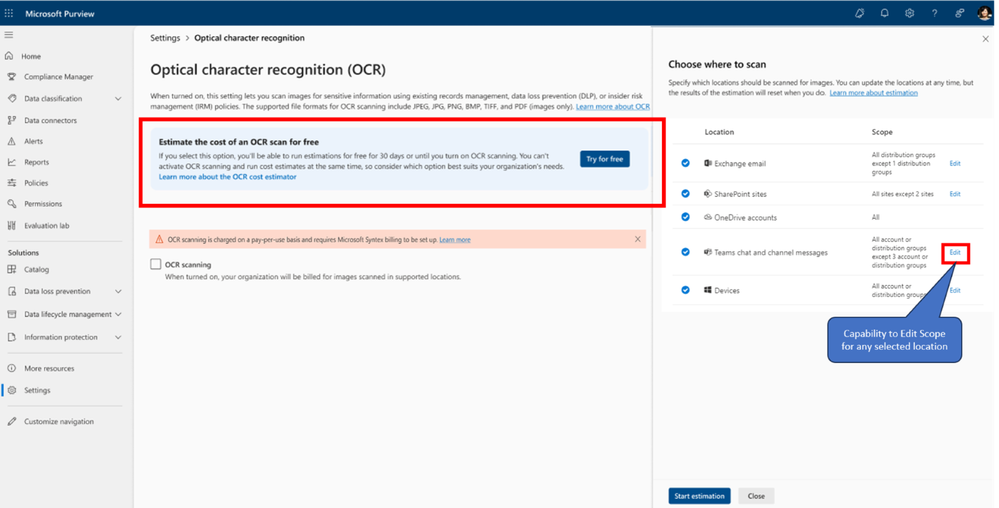Click the what's new megaphone icon
Image resolution: width=999 pixels, height=508 pixels.
pos(859,13)
